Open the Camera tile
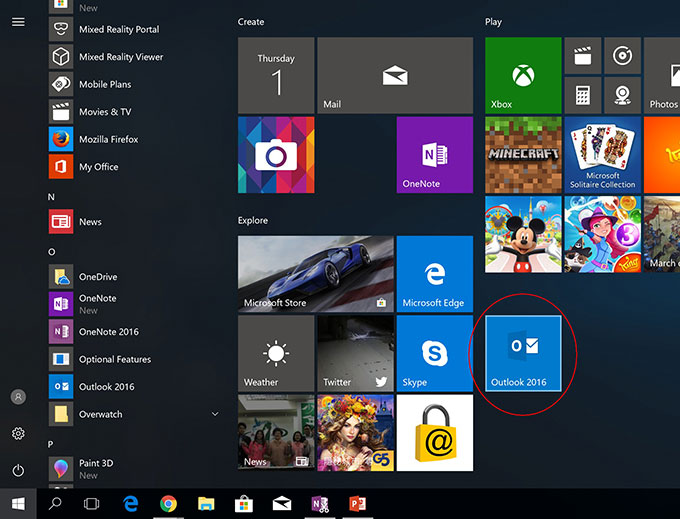This screenshot has width=680, height=519. point(276,155)
